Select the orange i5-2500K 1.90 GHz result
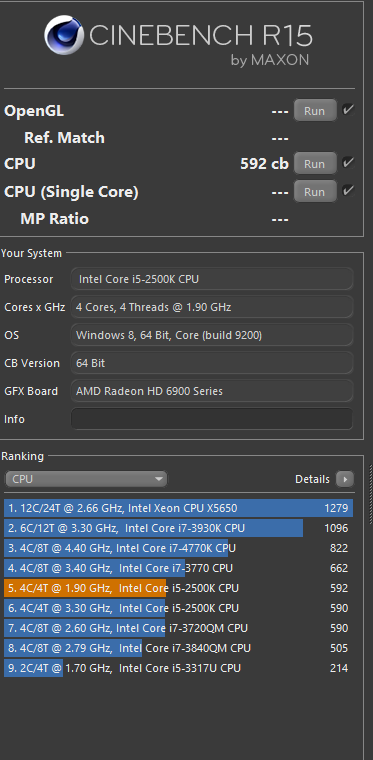Viewport: 373px width, 760px height. [178, 588]
